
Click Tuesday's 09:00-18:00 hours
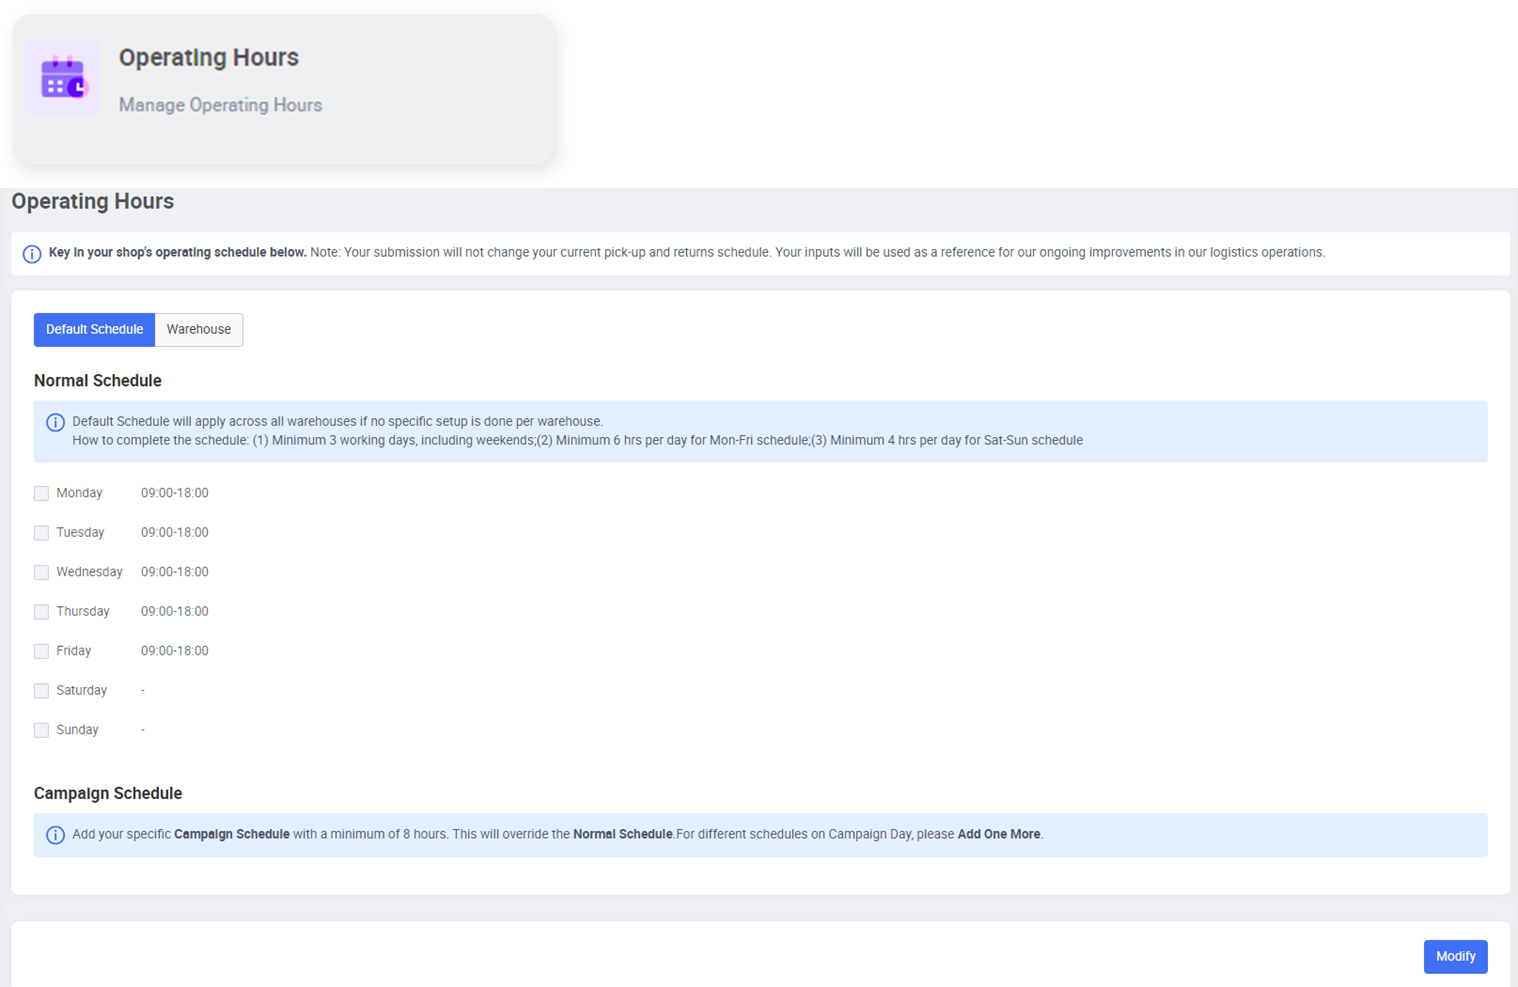click(x=175, y=533)
